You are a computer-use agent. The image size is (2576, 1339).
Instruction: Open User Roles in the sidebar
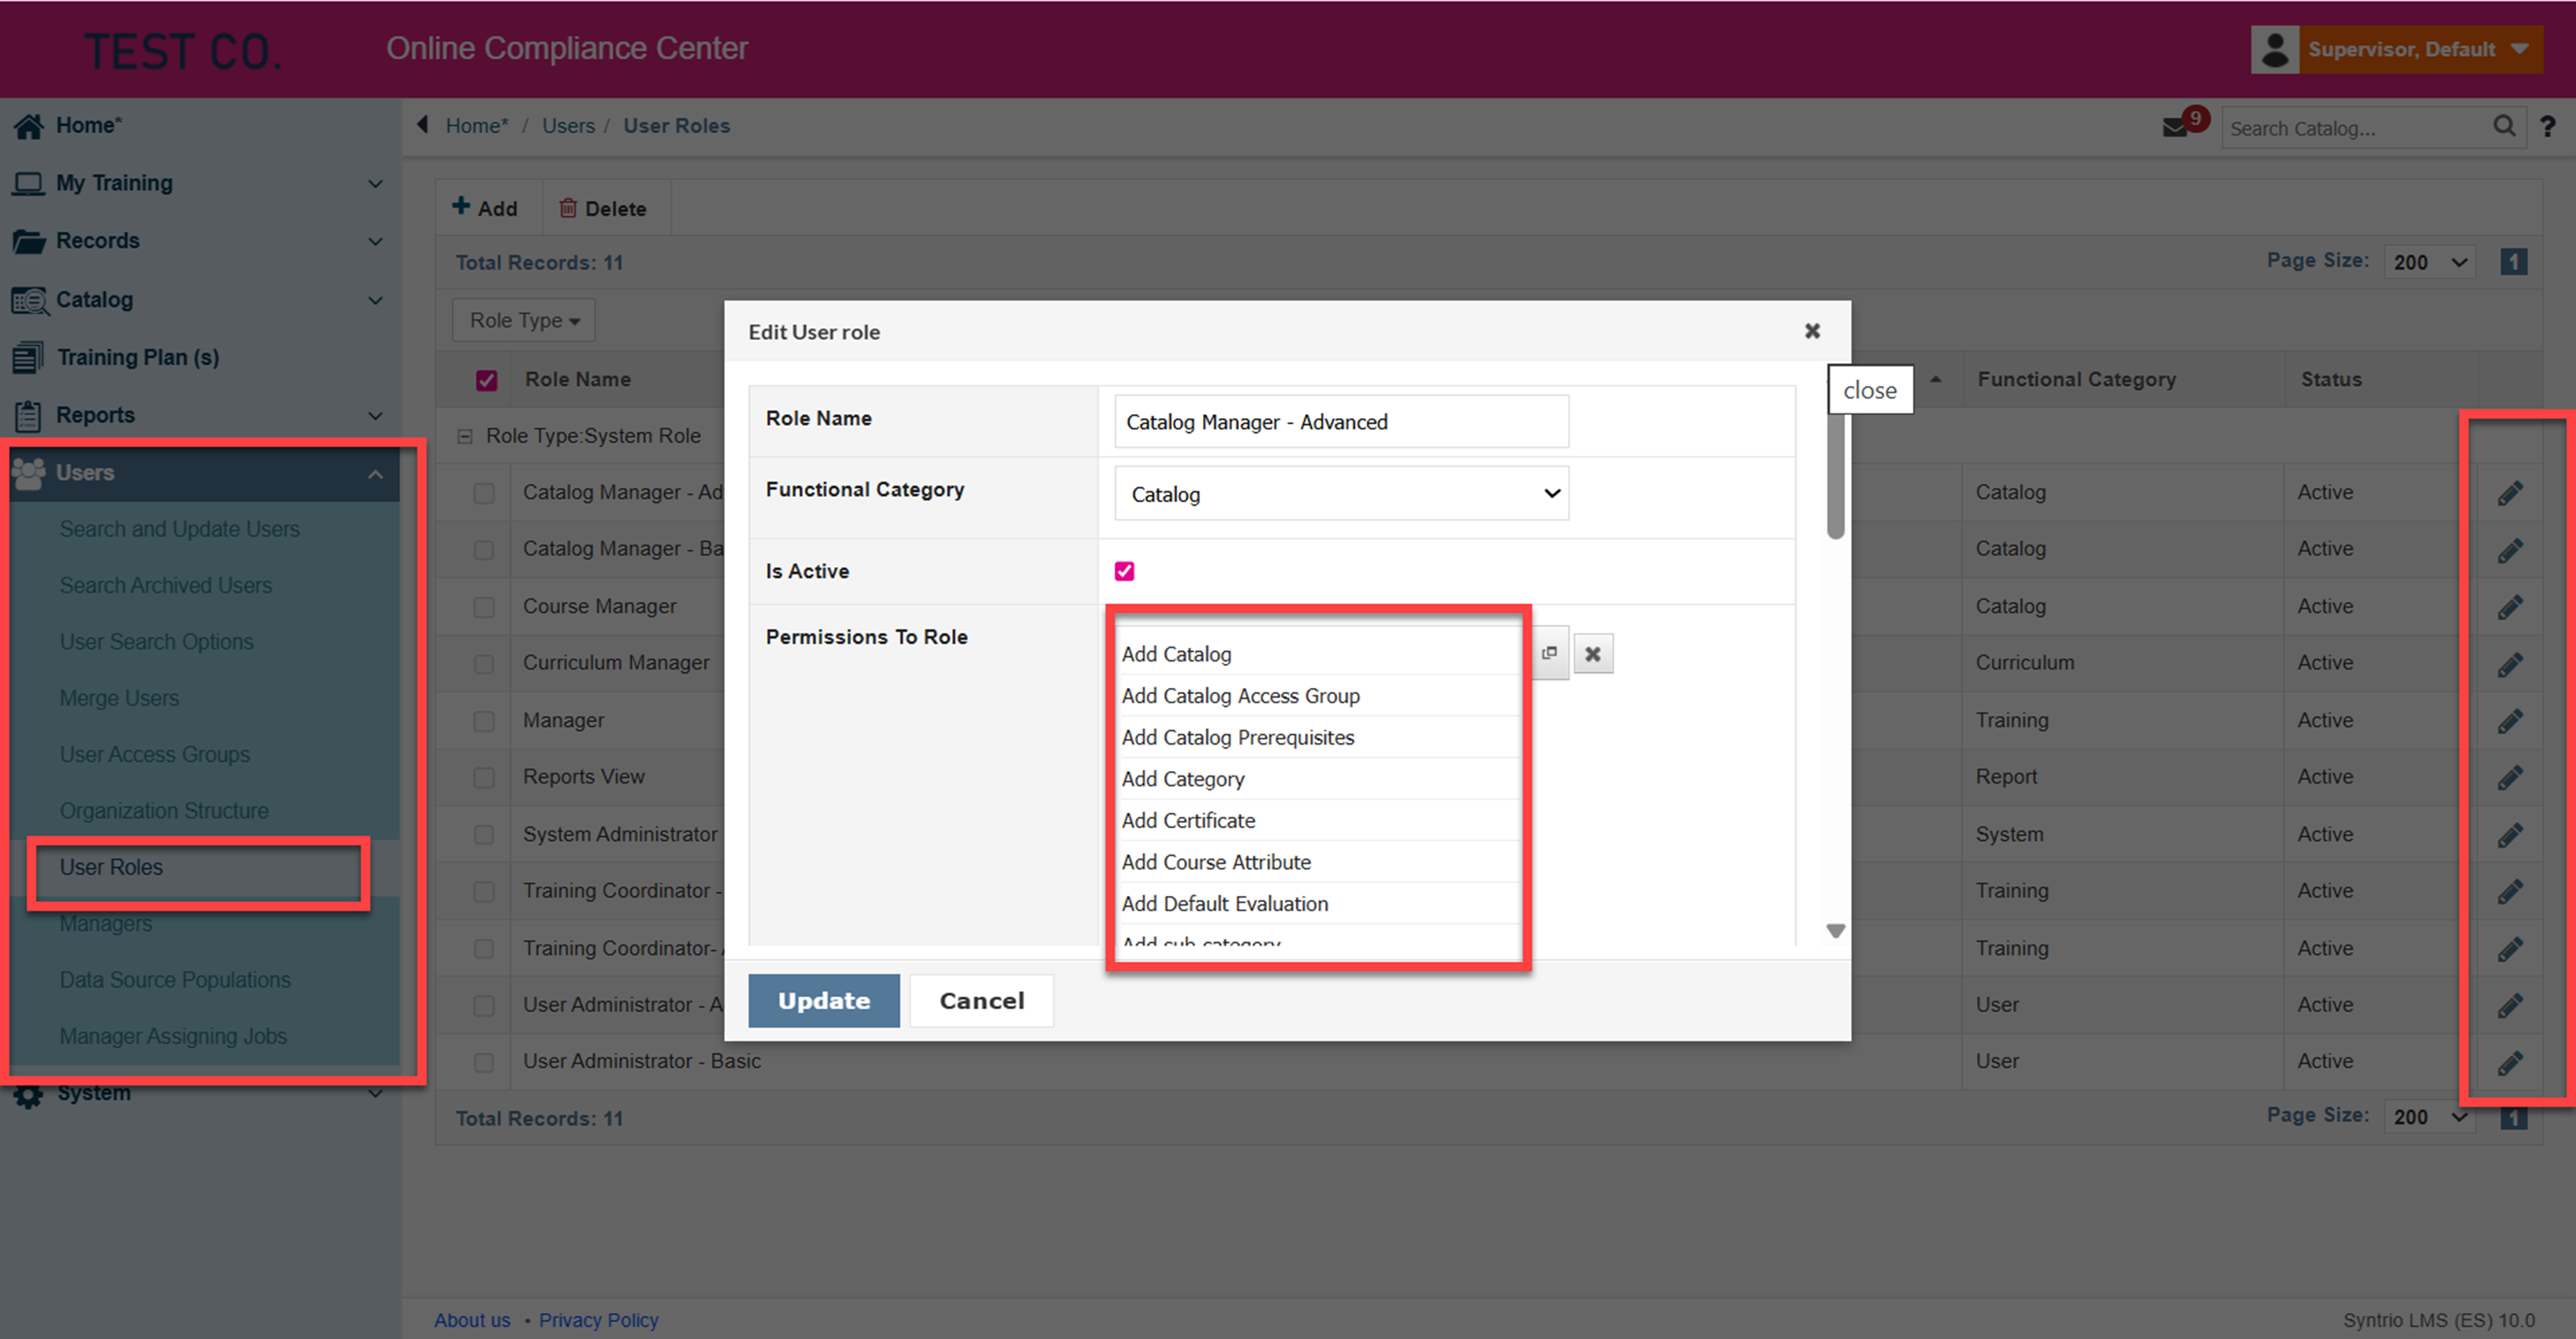pyautogui.click(x=111, y=867)
